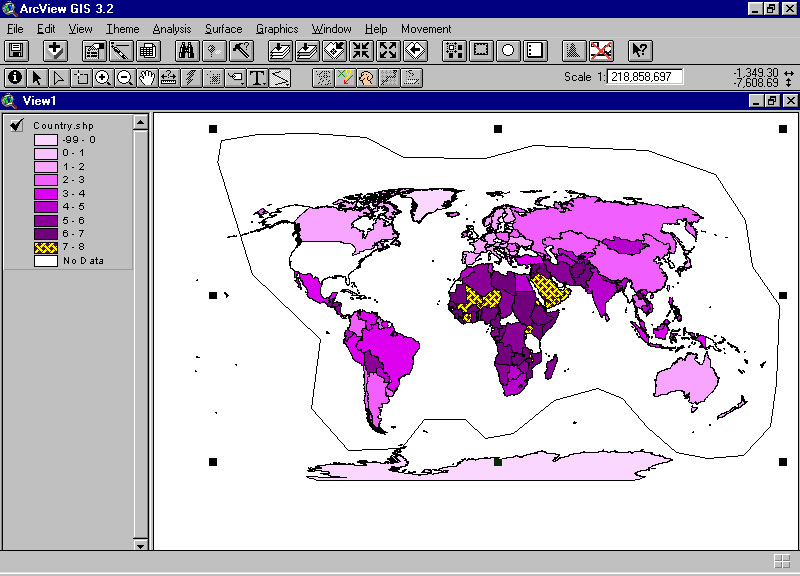
Task: Click inside the Scale input field
Action: [645, 77]
